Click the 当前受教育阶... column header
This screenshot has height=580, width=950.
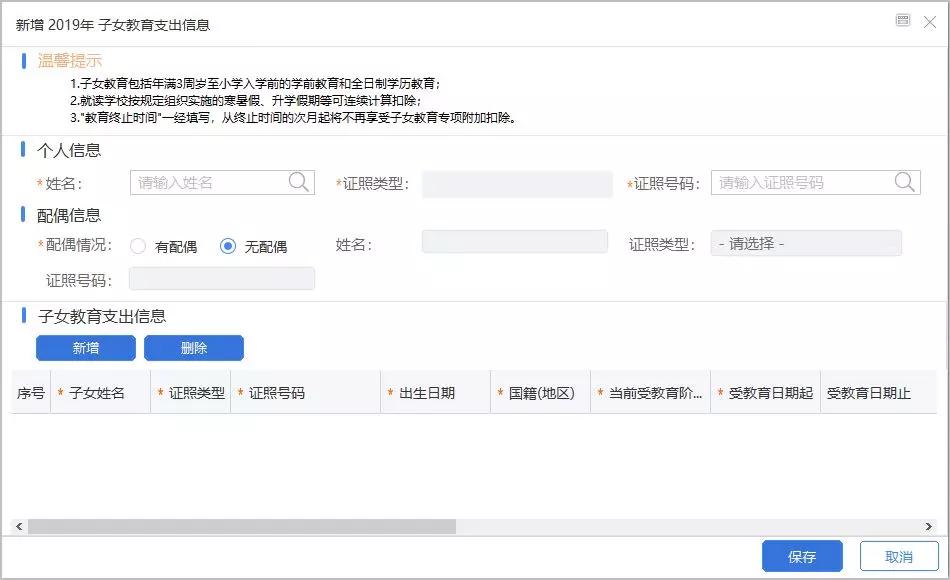[x=650, y=393]
